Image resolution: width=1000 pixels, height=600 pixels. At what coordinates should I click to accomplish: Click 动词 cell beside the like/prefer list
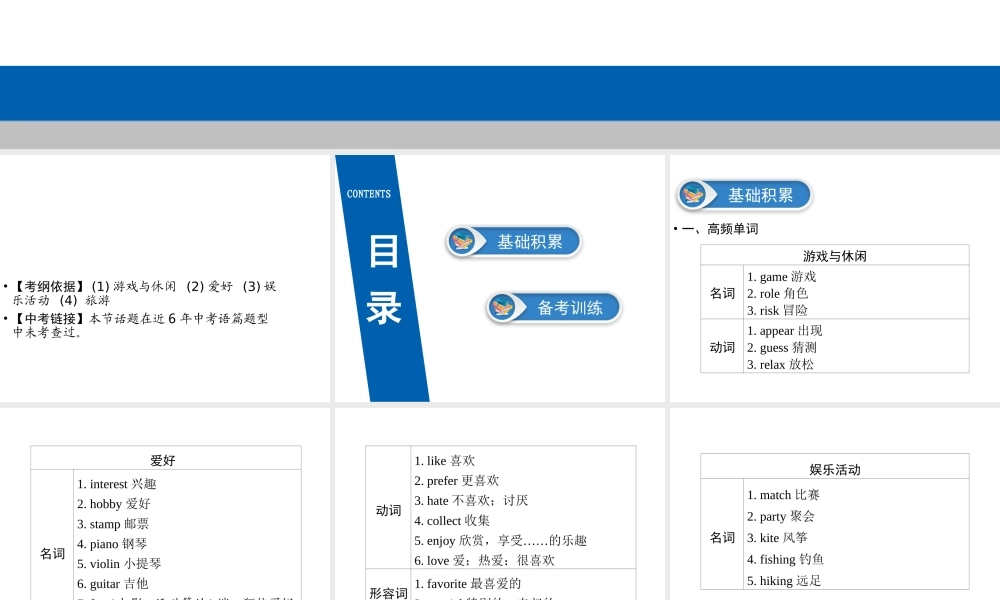(388, 510)
